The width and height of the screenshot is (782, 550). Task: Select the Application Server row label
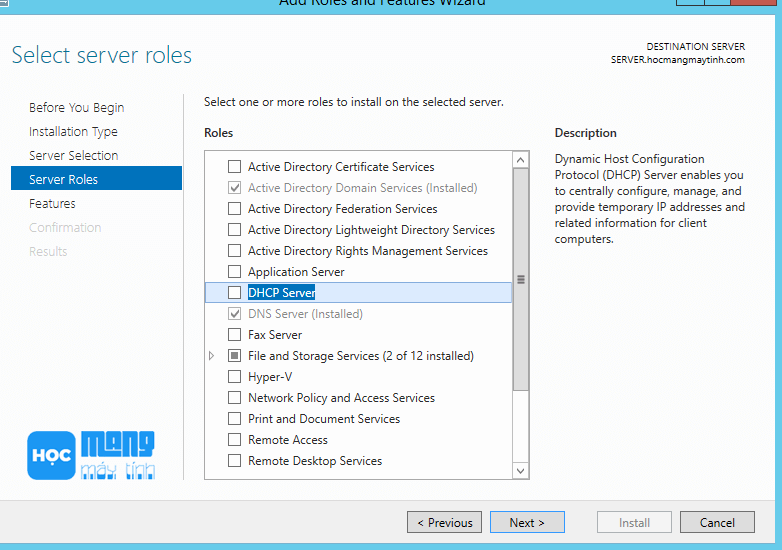296,272
